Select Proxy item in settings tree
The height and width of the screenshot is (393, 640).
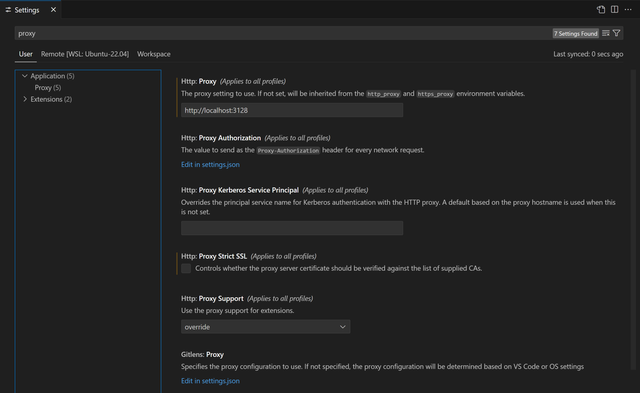(48, 88)
